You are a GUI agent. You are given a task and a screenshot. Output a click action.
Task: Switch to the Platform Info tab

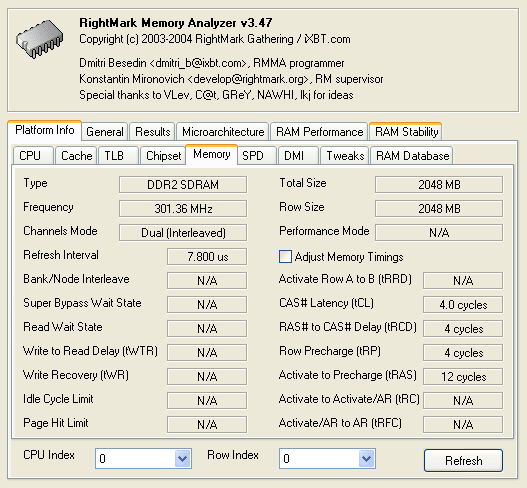(45, 130)
